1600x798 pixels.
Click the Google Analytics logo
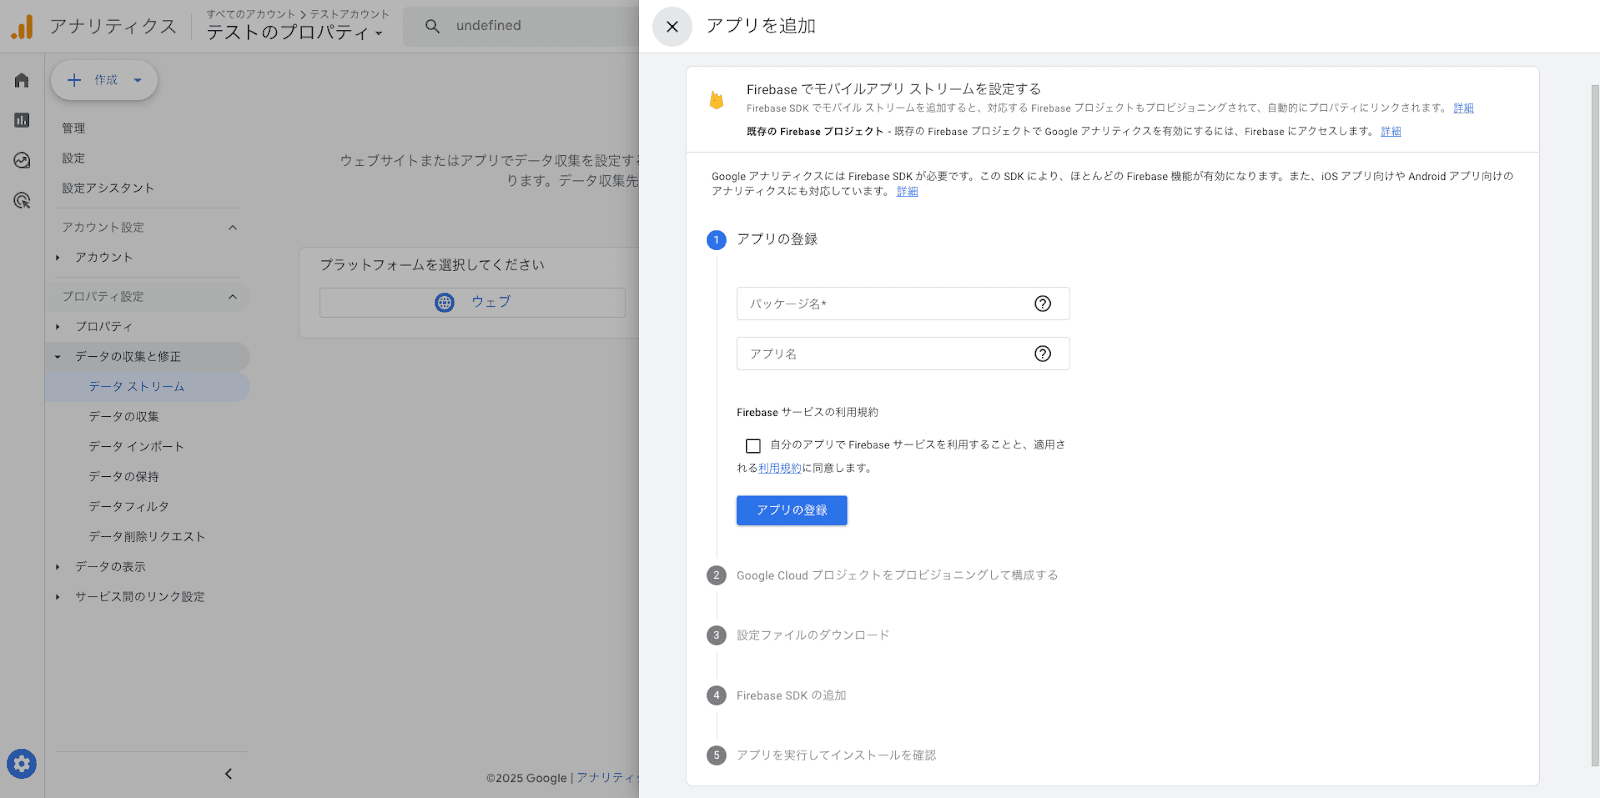coord(22,26)
